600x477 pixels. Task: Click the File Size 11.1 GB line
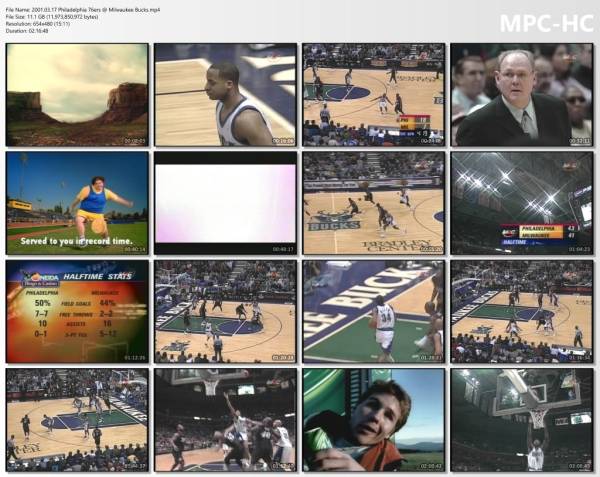52,17
